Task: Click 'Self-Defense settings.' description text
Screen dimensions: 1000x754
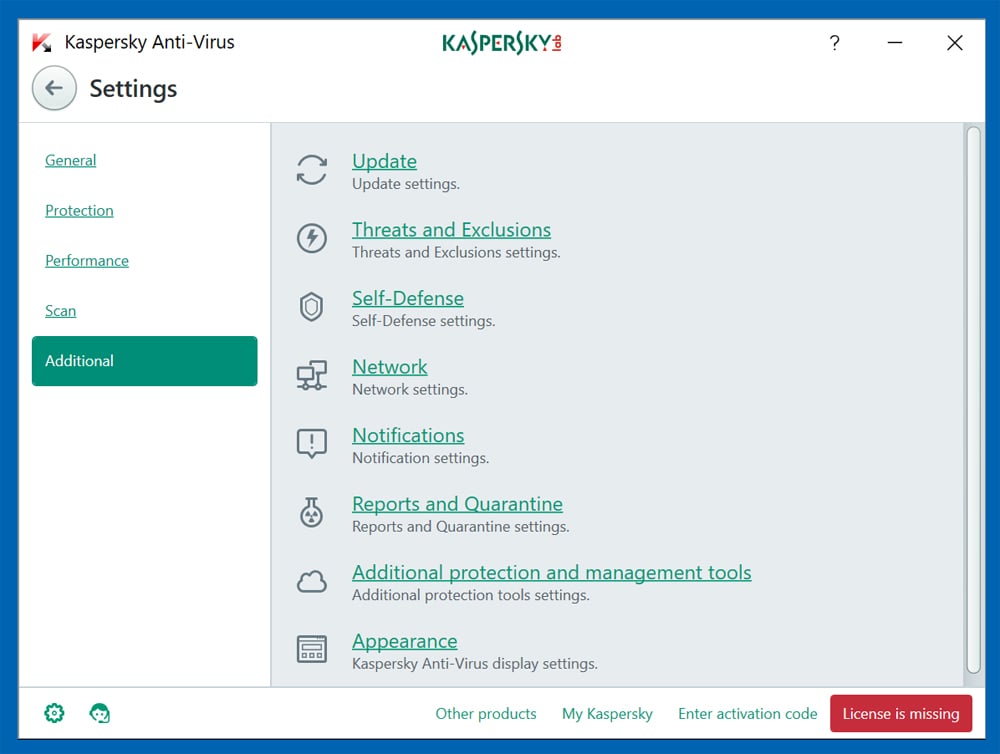Action: pyautogui.click(x=423, y=321)
